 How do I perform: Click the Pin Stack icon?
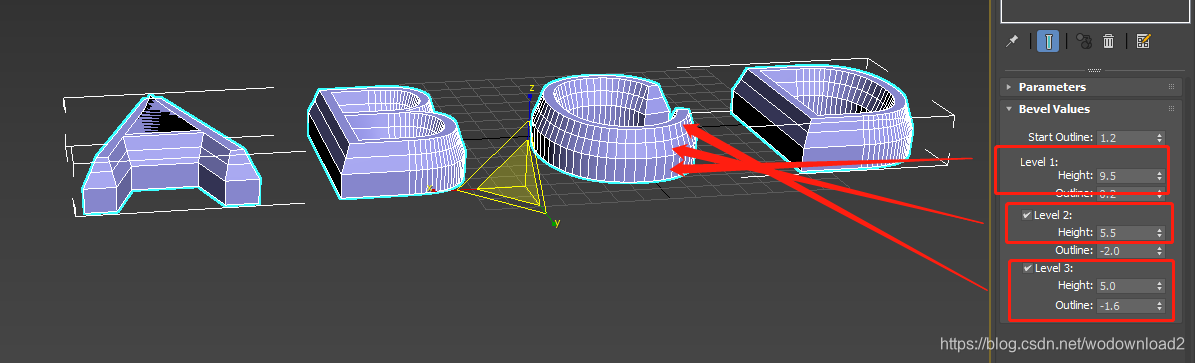pos(1012,41)
